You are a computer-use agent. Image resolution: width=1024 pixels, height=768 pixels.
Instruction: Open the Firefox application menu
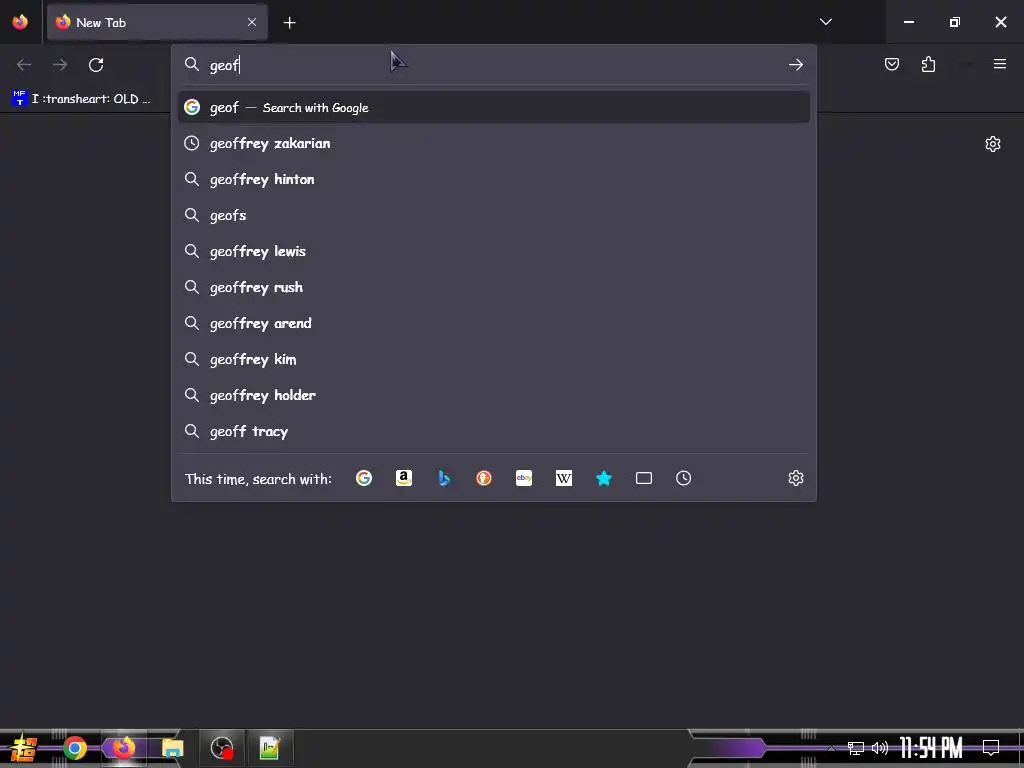tap(999, 64)
